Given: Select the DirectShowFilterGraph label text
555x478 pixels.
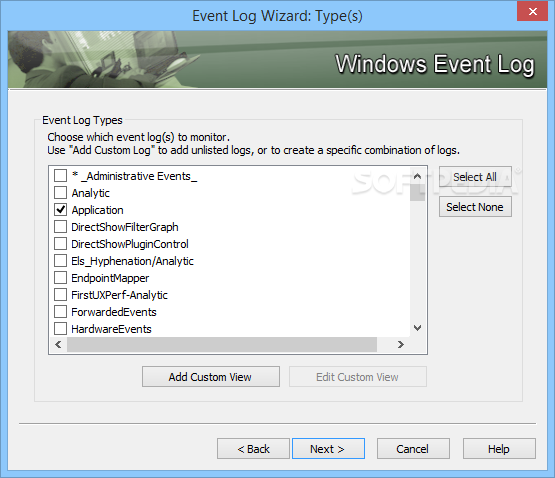Looking at the screenshot, I should [125, 227].
